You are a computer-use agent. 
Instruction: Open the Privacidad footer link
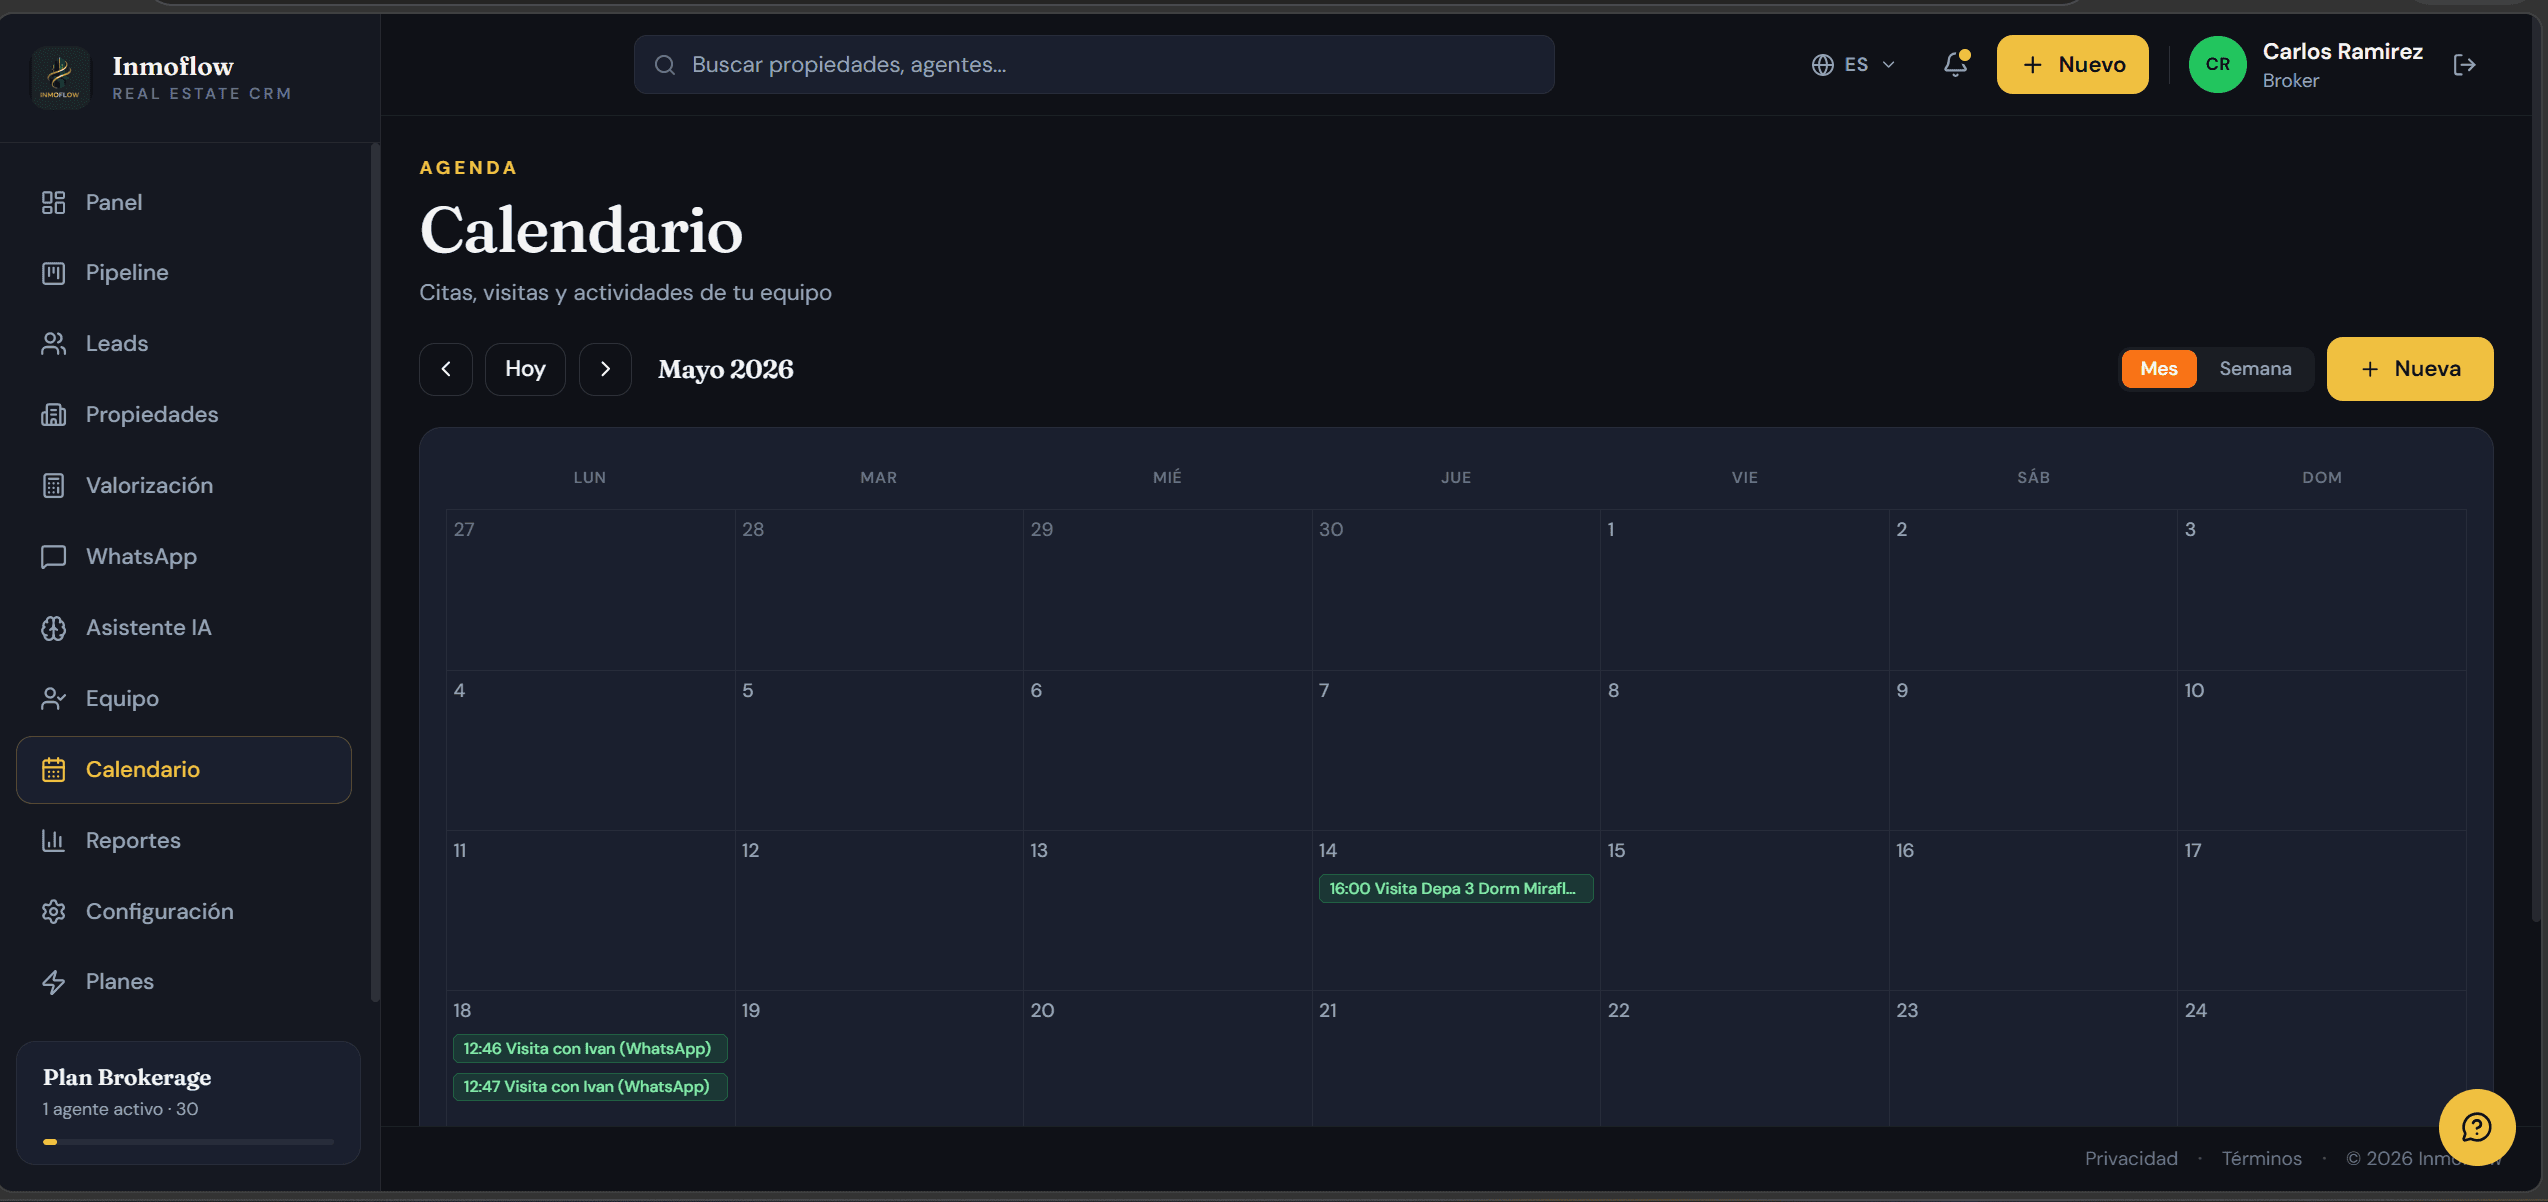[2130, 1158]
